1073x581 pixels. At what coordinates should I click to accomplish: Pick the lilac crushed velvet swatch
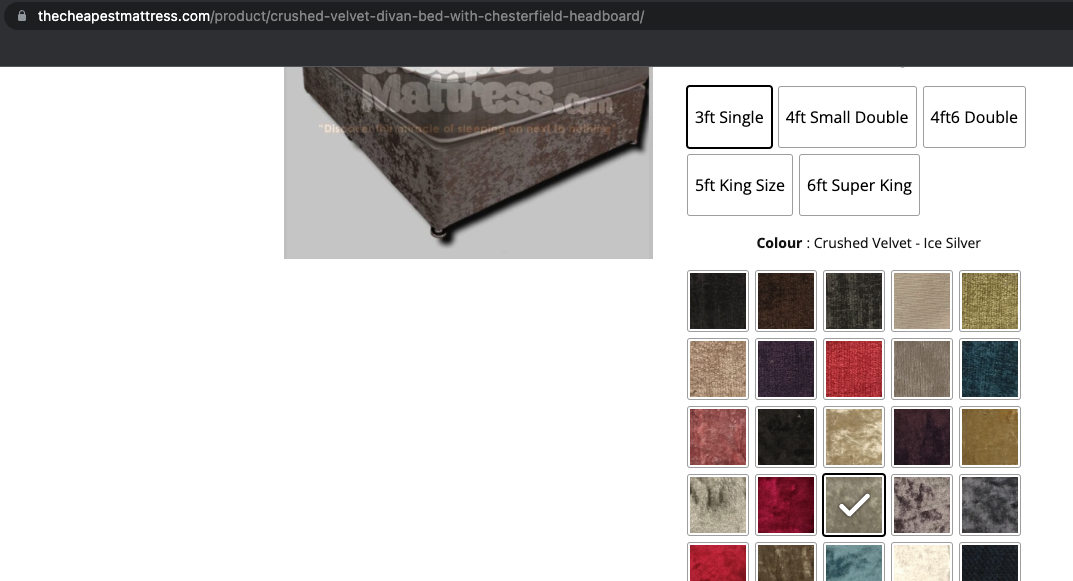922,505
